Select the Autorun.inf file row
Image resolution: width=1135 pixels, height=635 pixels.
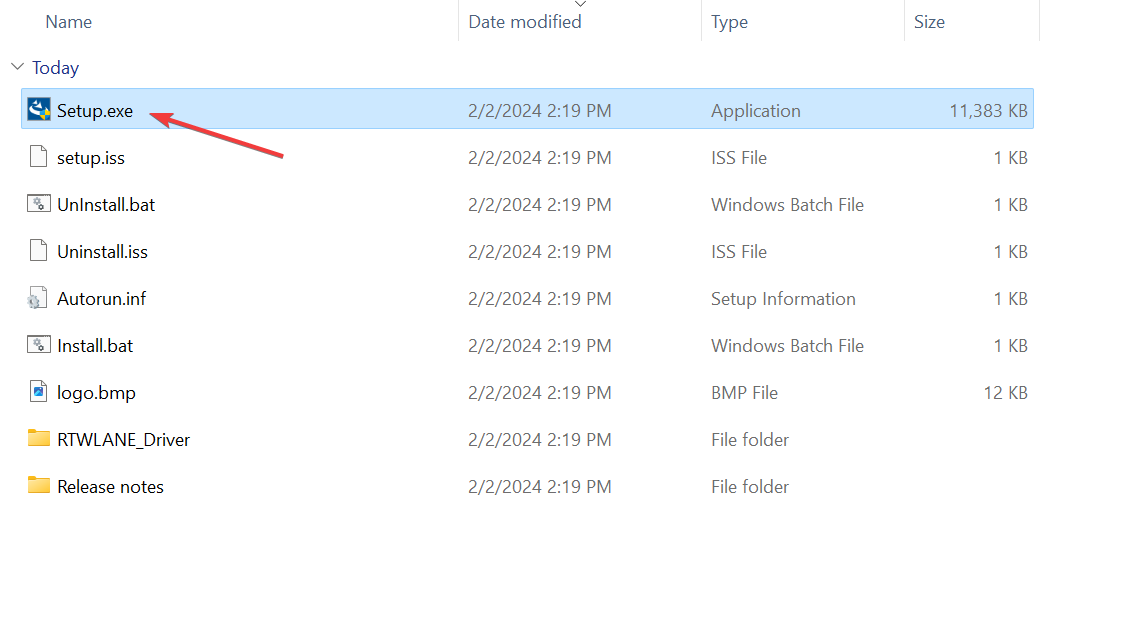coord(101,298)
